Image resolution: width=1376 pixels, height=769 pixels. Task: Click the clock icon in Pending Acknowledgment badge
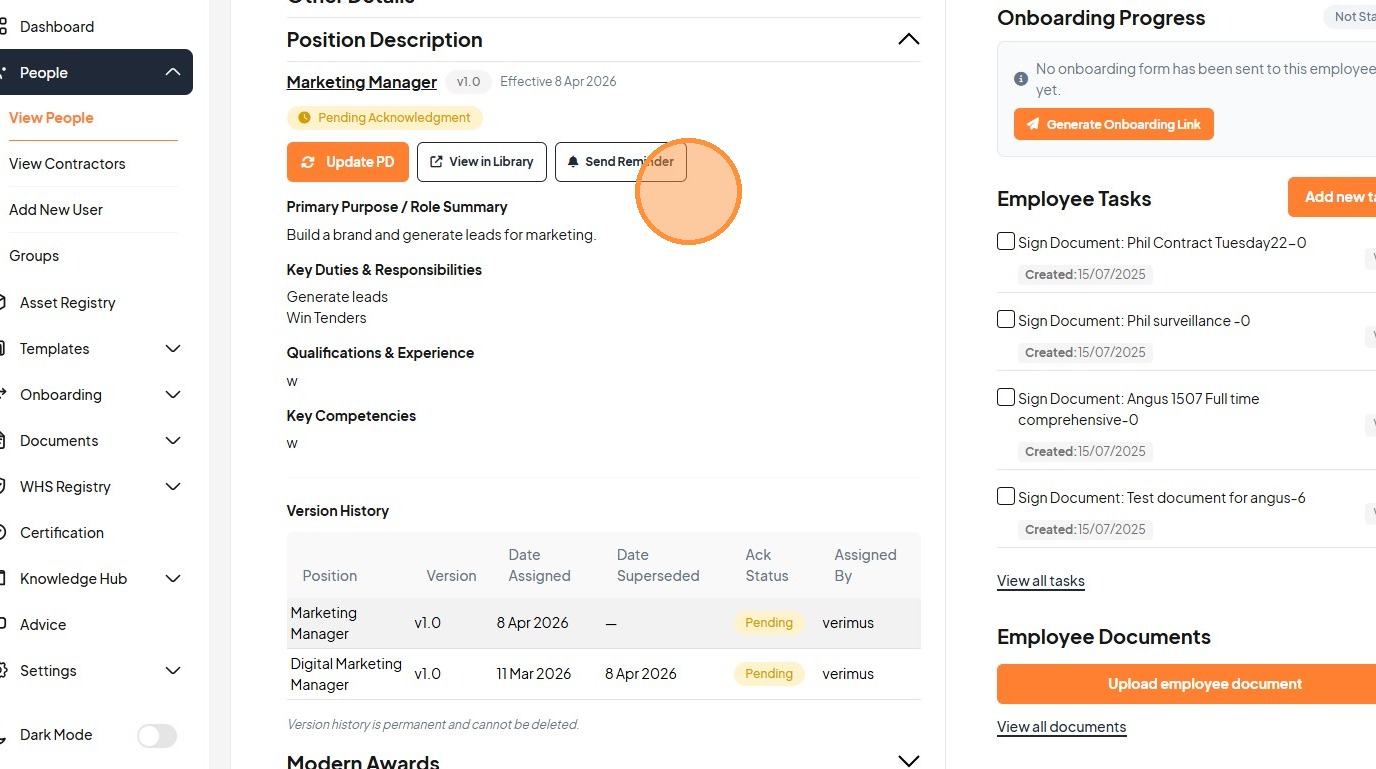point(305,118)
